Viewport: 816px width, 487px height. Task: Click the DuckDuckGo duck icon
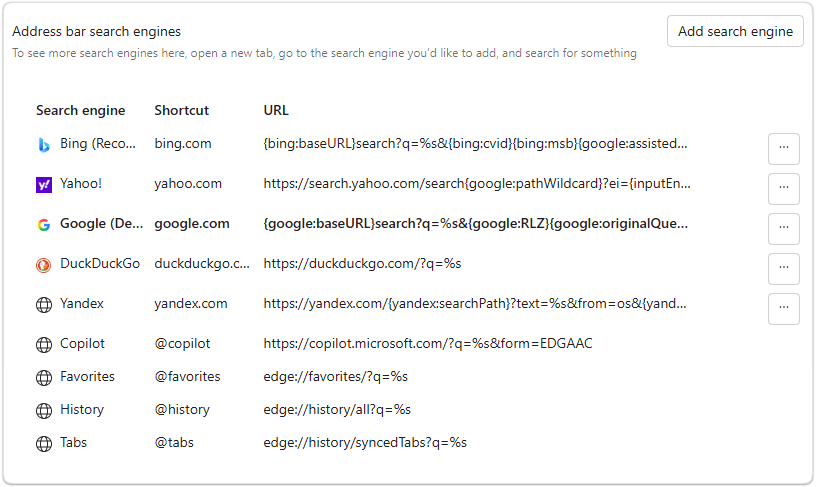pos(44,265)
